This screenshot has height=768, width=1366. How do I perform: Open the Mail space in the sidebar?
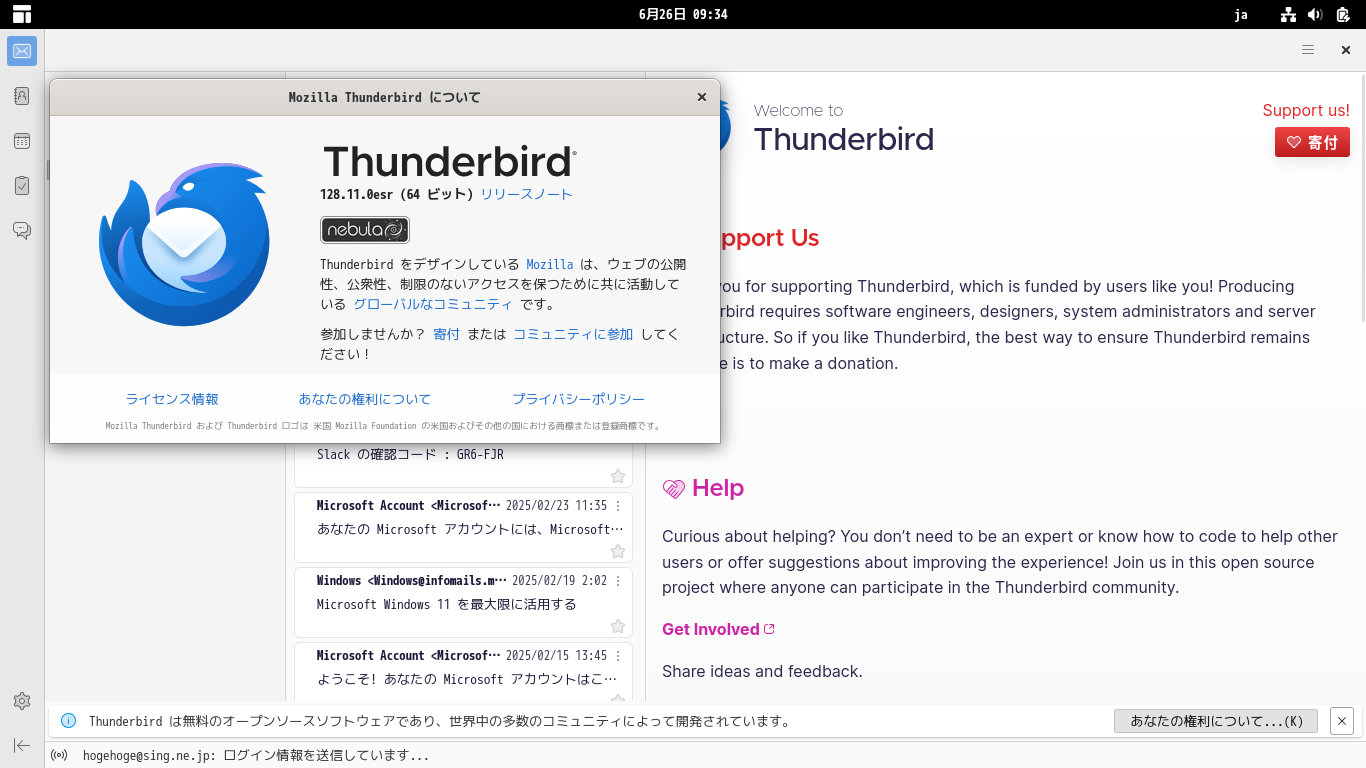coord(22,51)
